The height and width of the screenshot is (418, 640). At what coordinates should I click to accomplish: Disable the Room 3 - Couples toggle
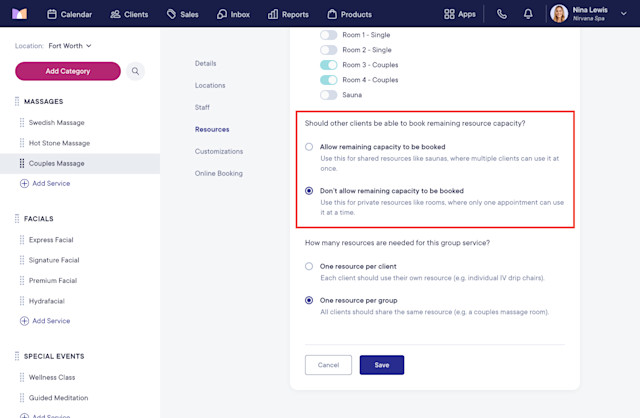click(329, 65)
